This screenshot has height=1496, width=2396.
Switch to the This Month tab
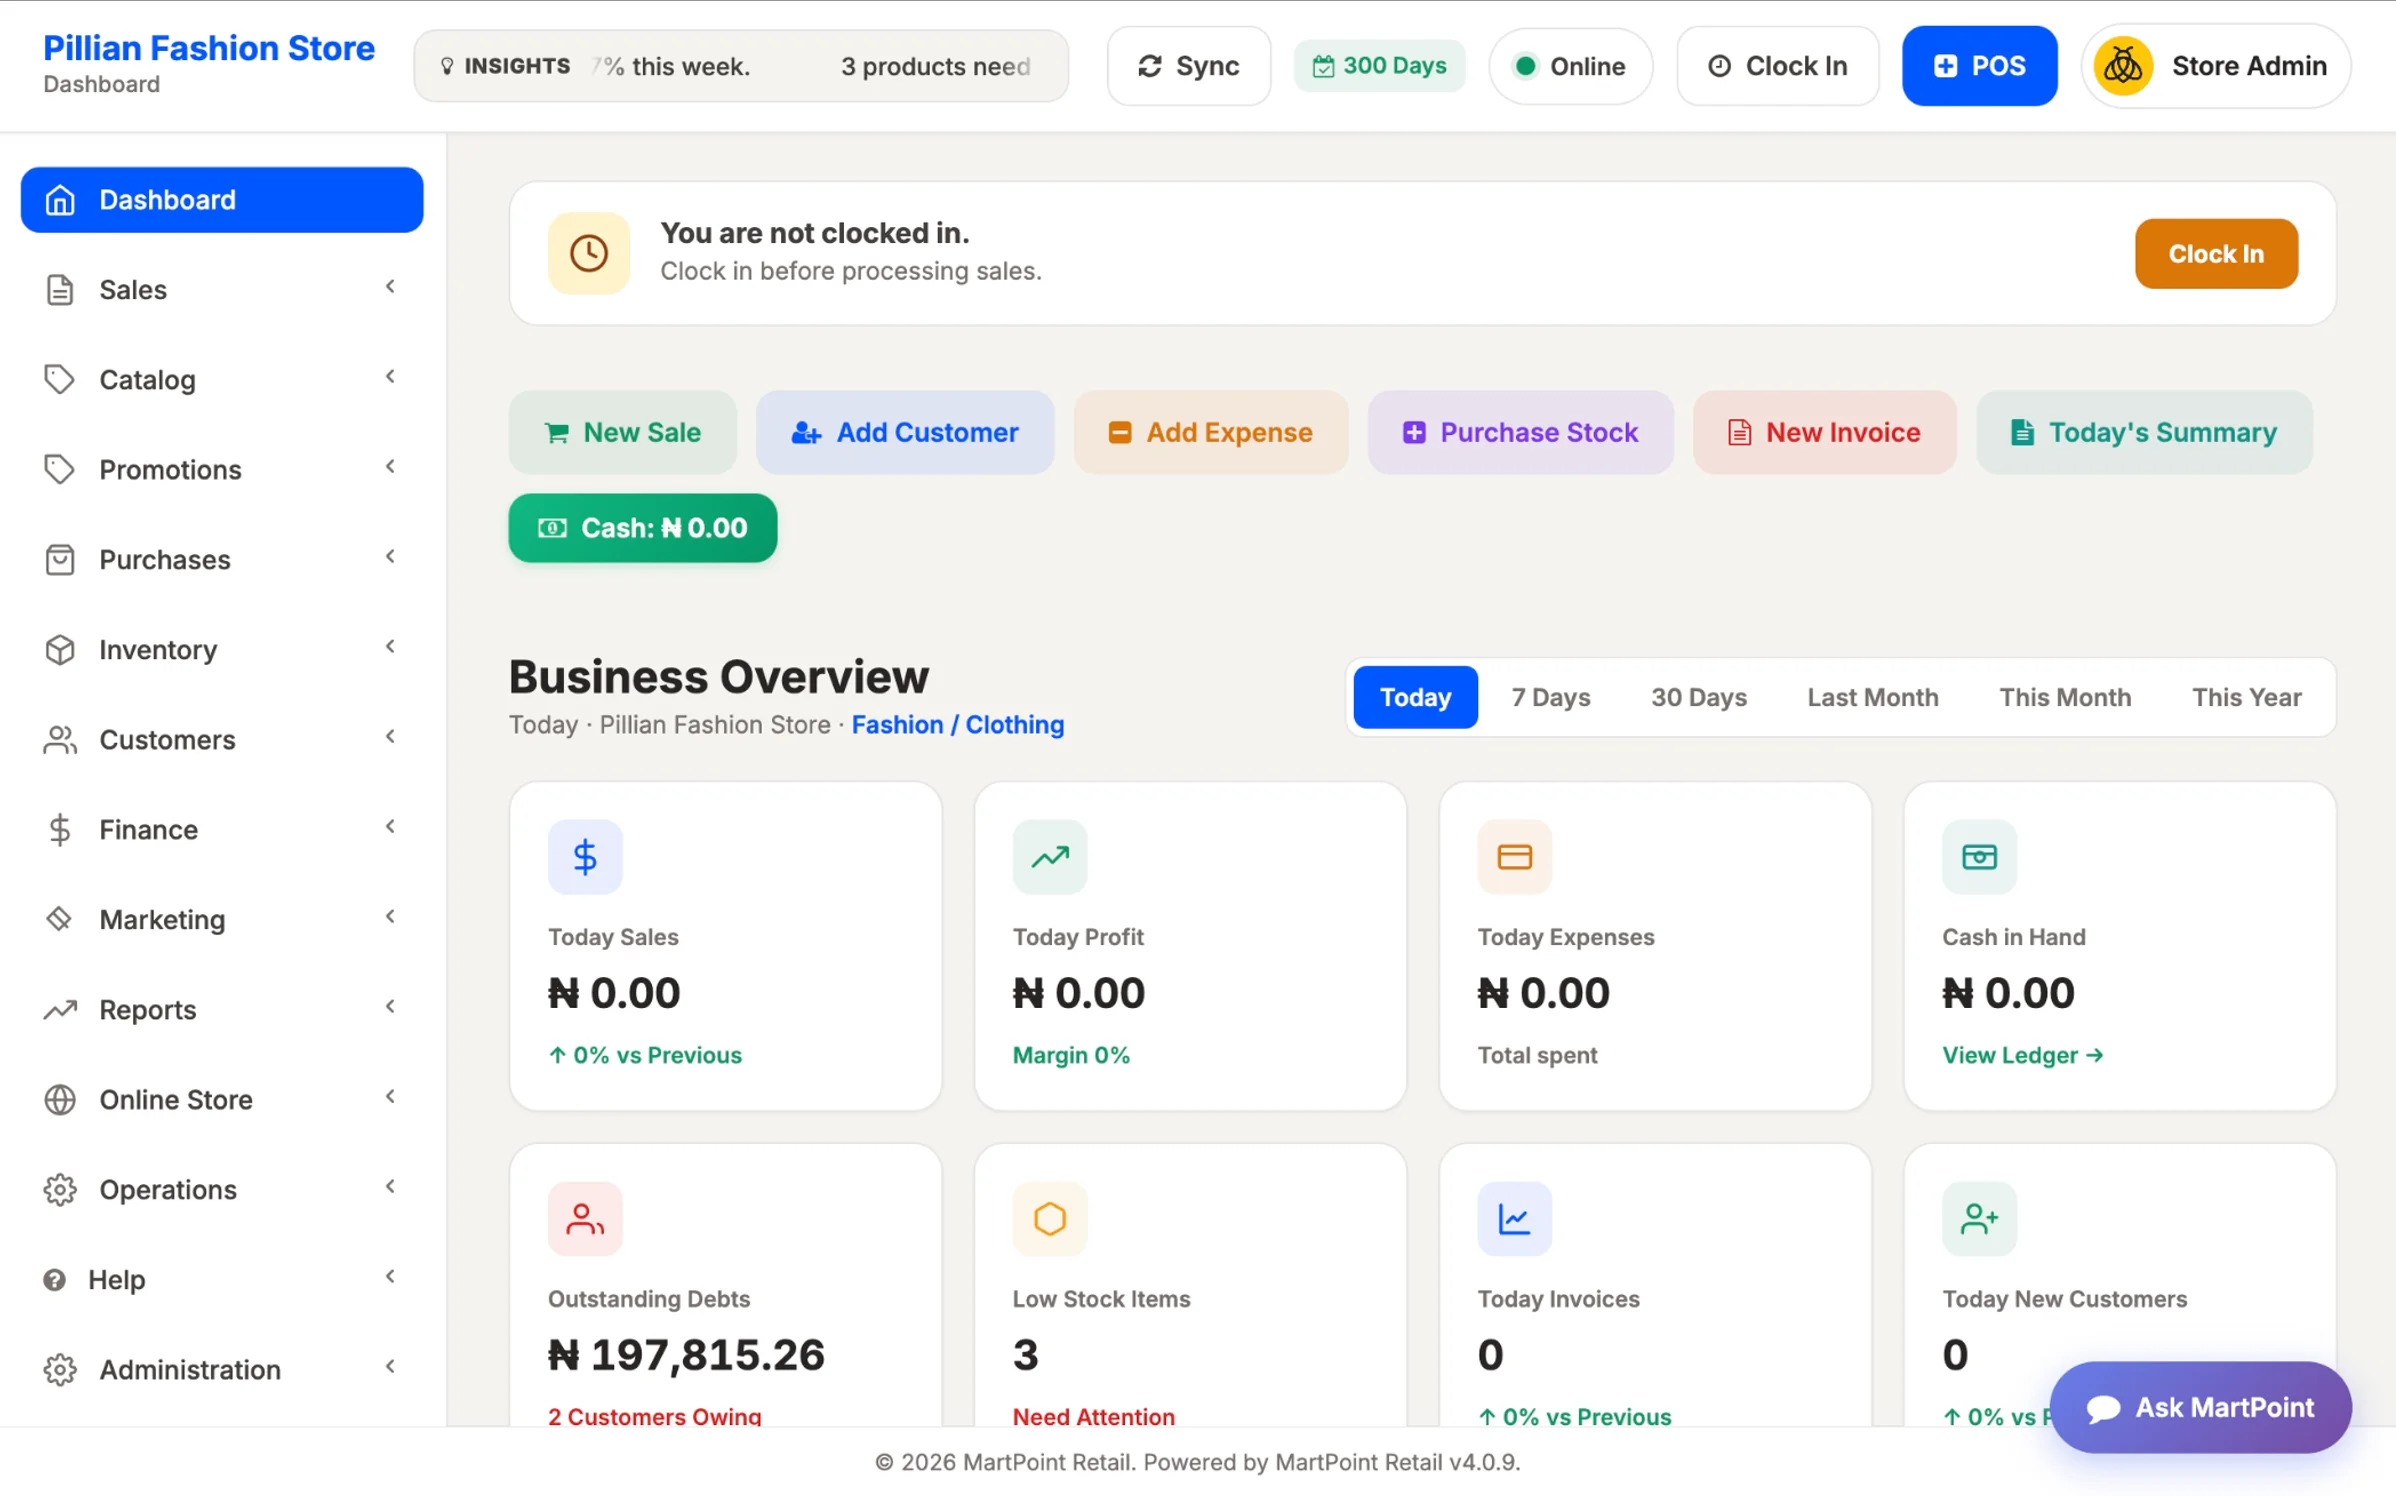click(x=2065, y=697)
